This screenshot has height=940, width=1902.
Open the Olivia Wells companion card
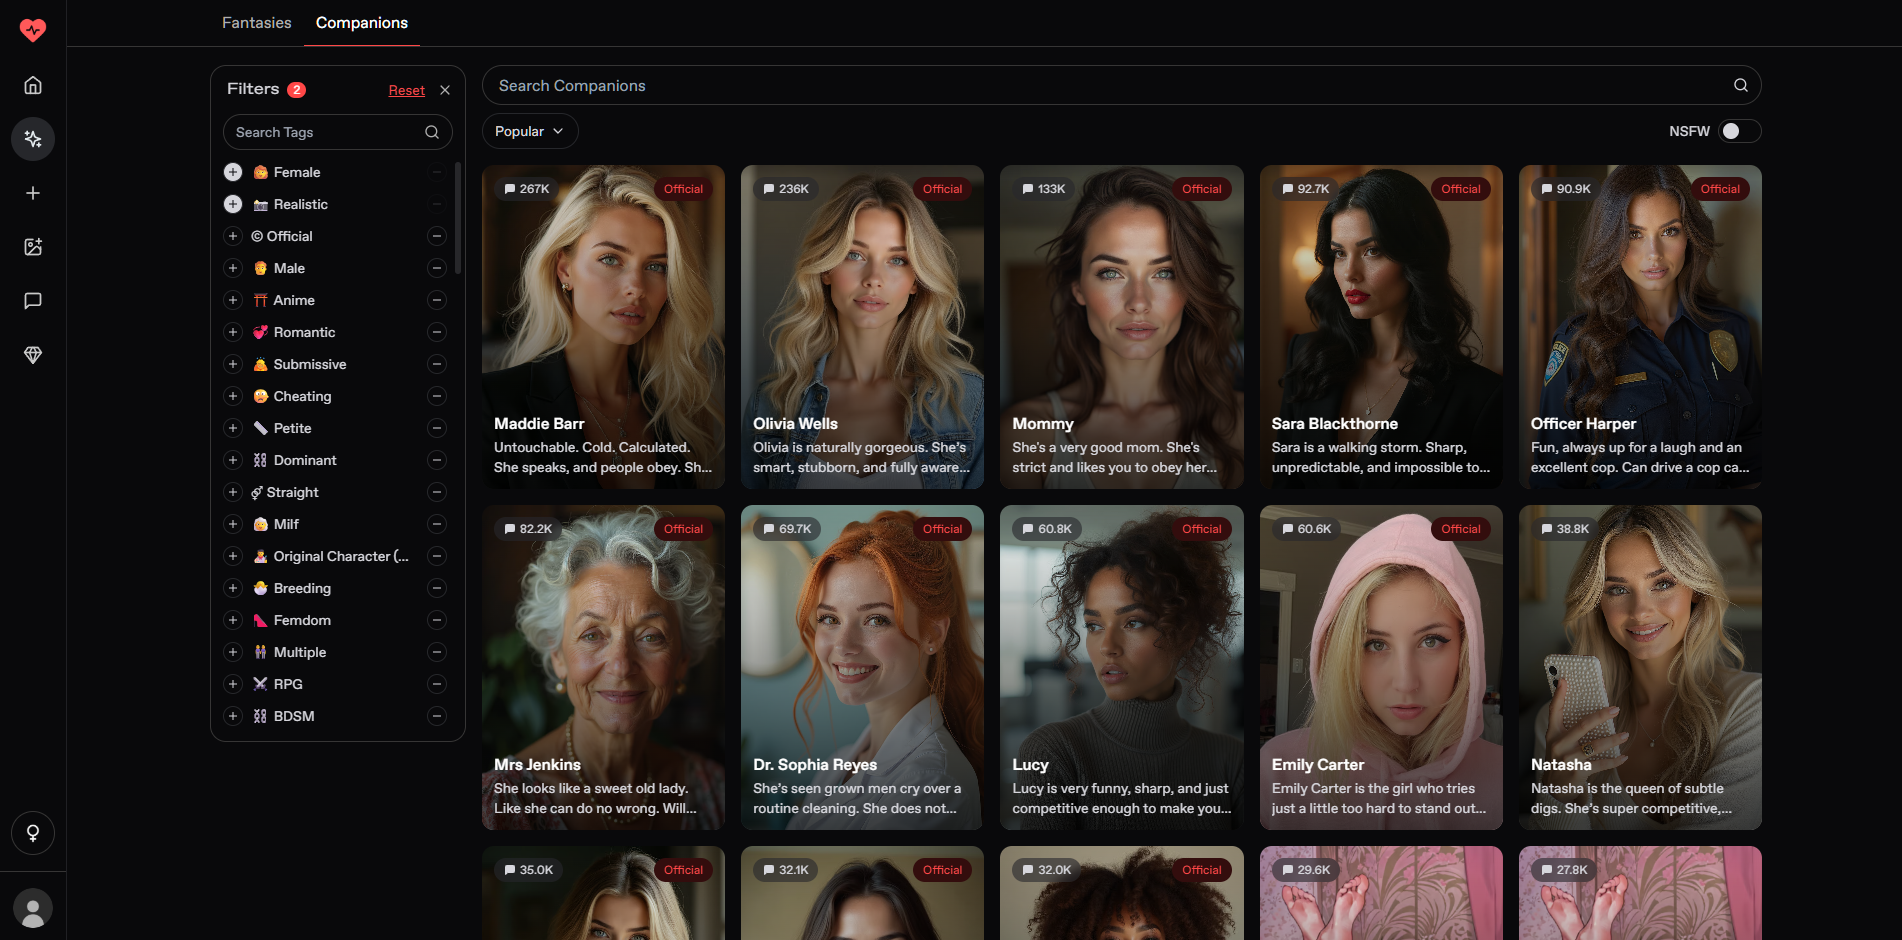click(x=862, y=327)
